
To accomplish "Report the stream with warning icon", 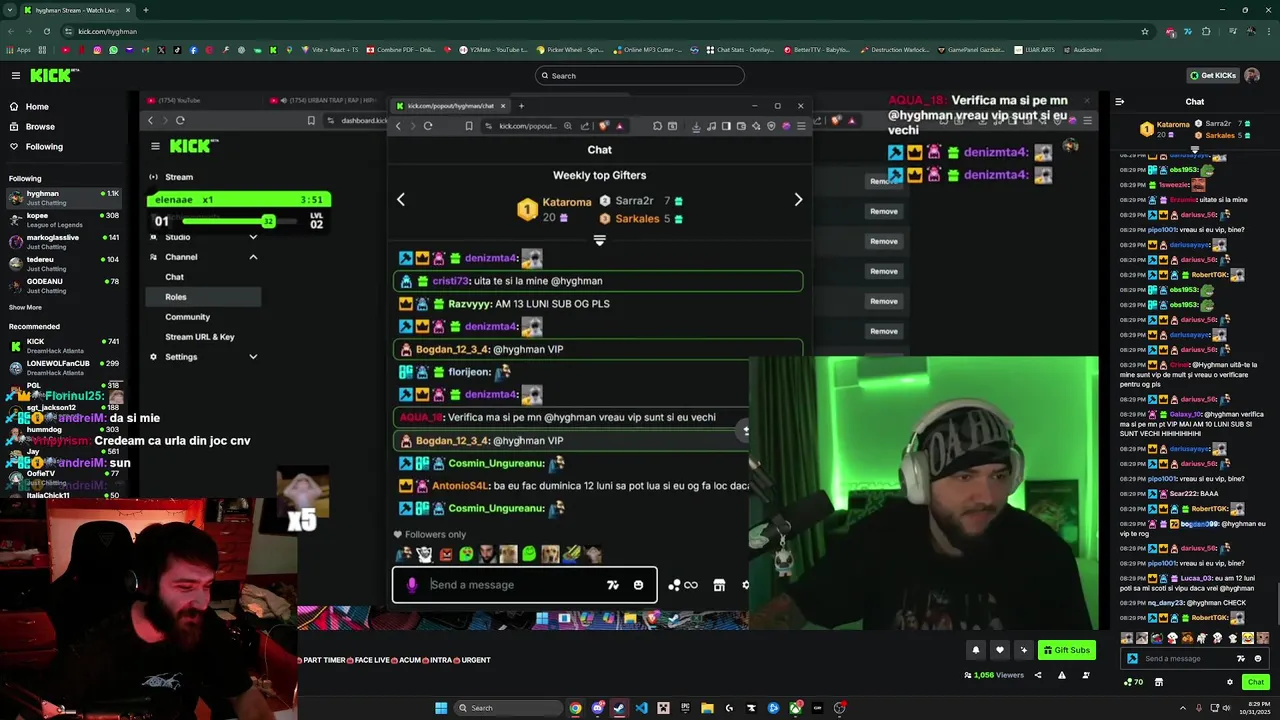I will 1061,675.
